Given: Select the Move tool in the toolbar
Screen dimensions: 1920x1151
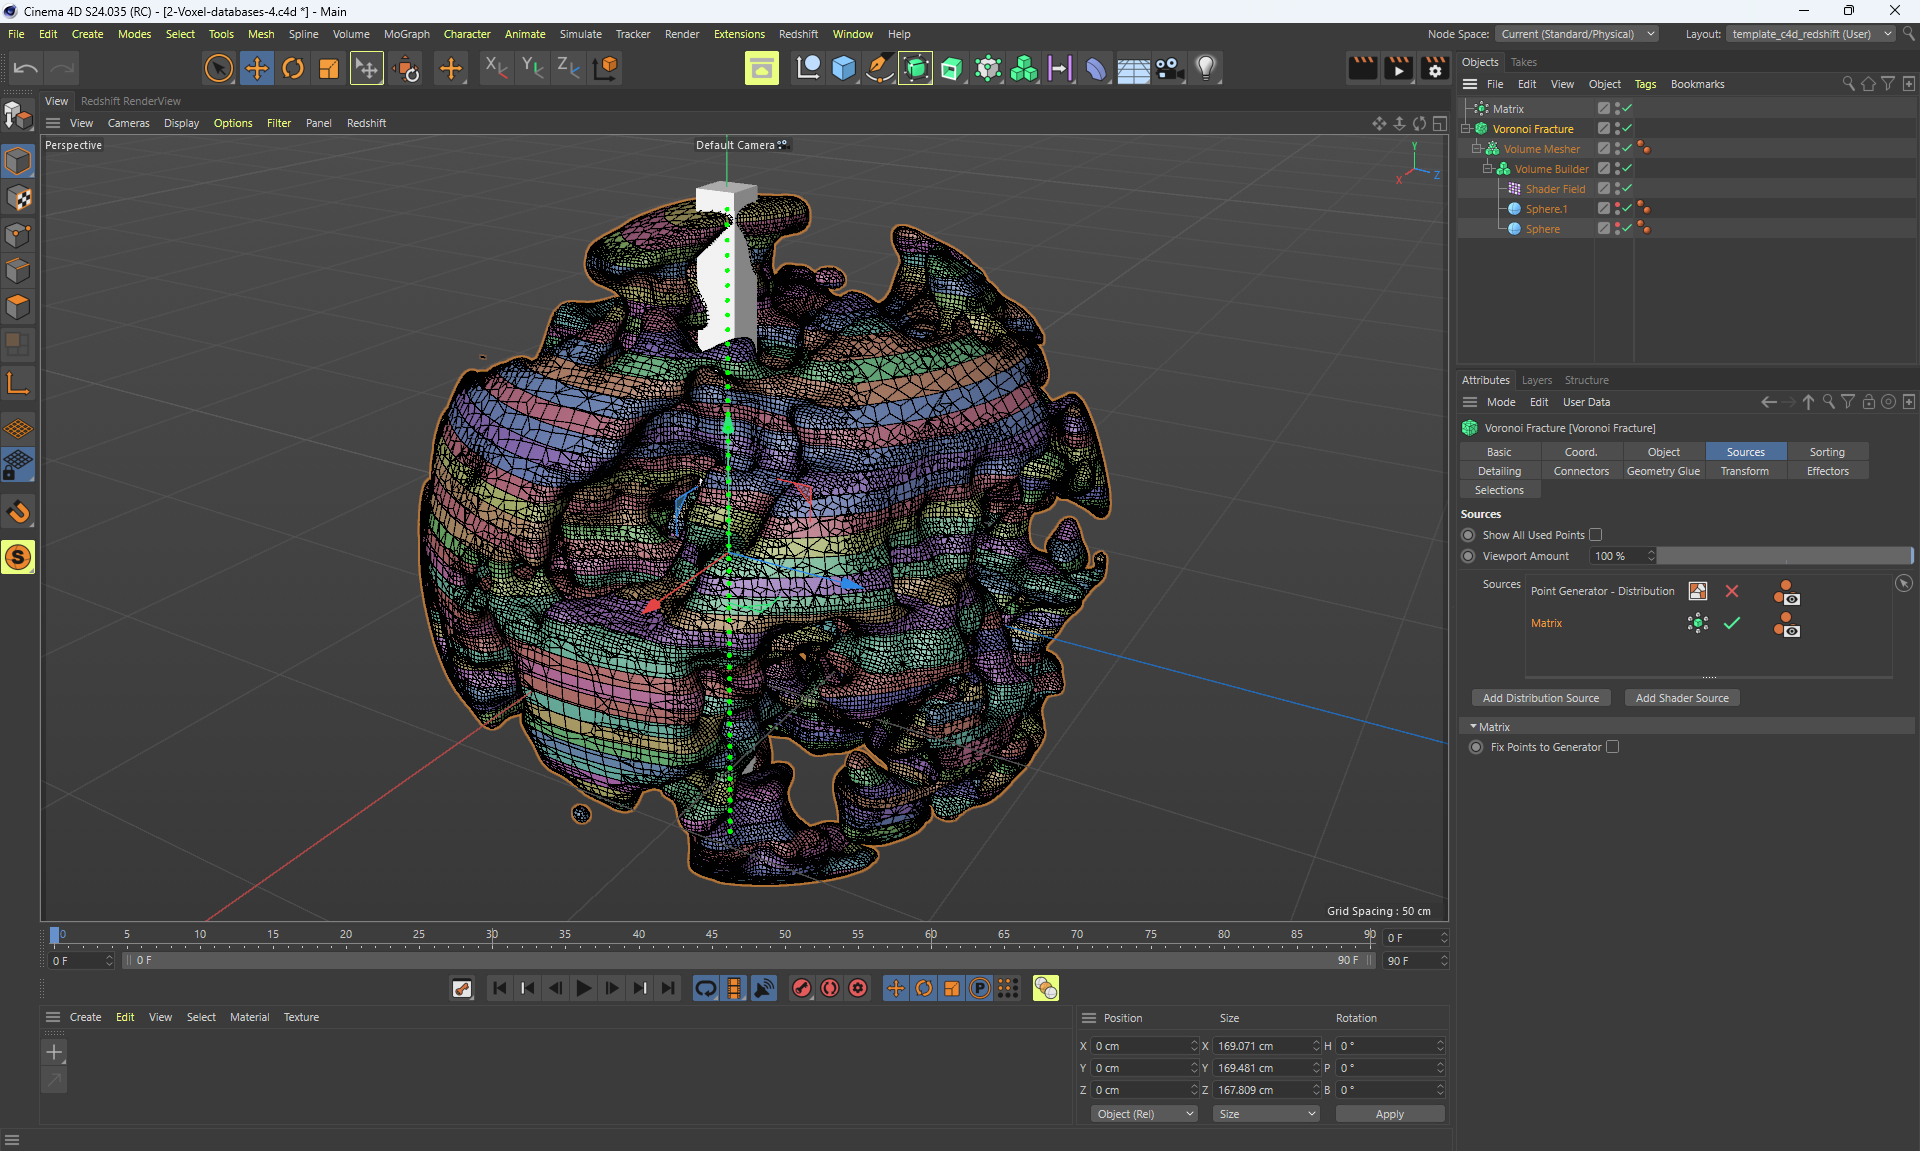Looking at the screenshot, I should coord(257,68).
